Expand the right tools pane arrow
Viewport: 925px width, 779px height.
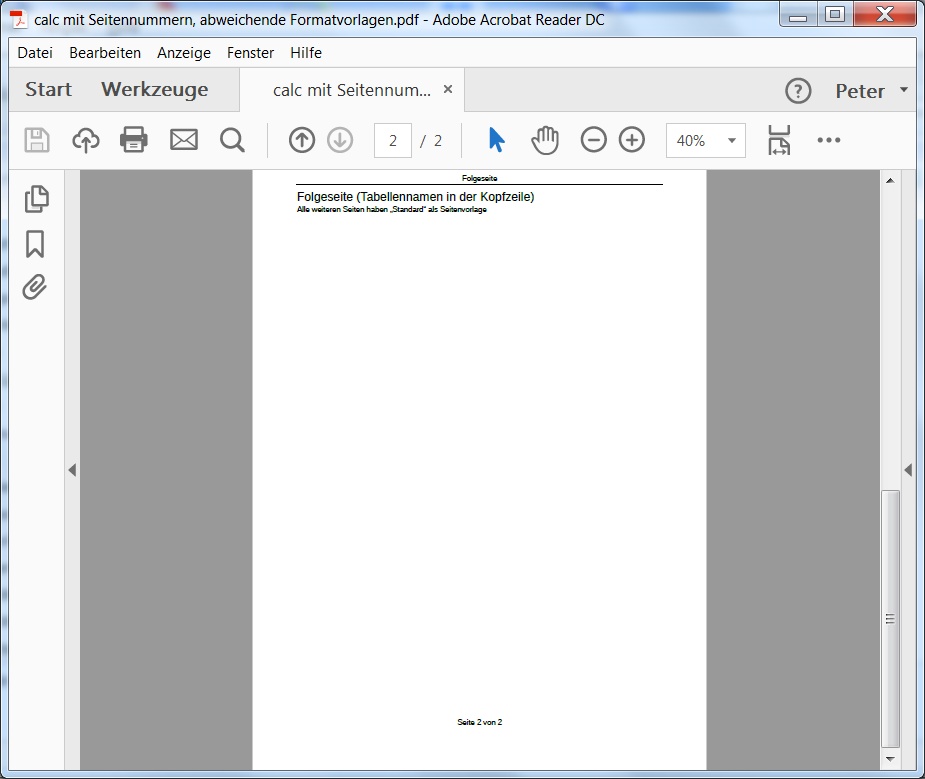[908, 470]
